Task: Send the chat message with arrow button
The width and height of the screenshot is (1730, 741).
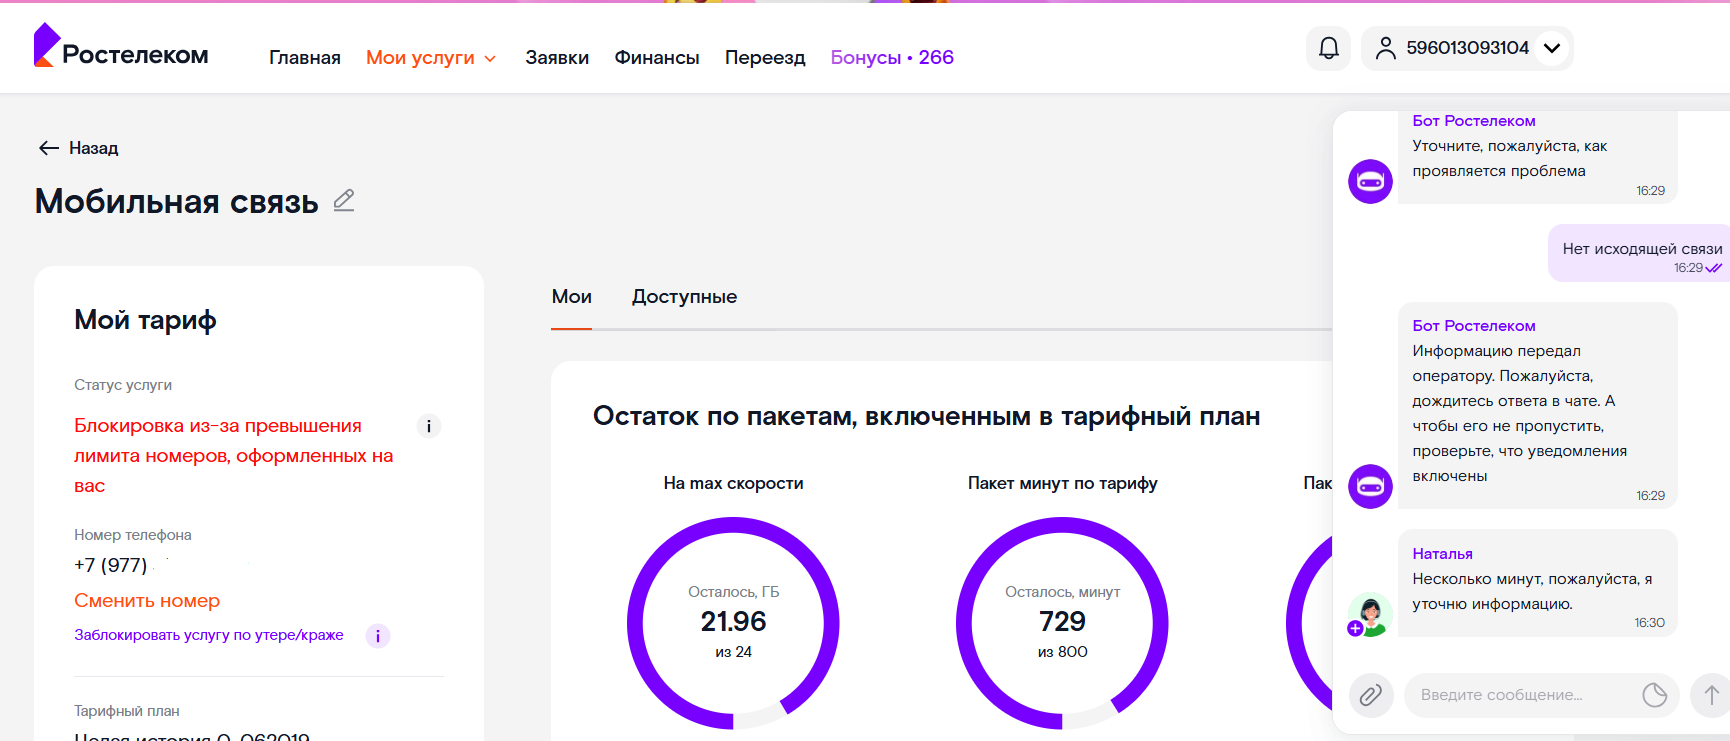Action: click(x=1711, y=695)
